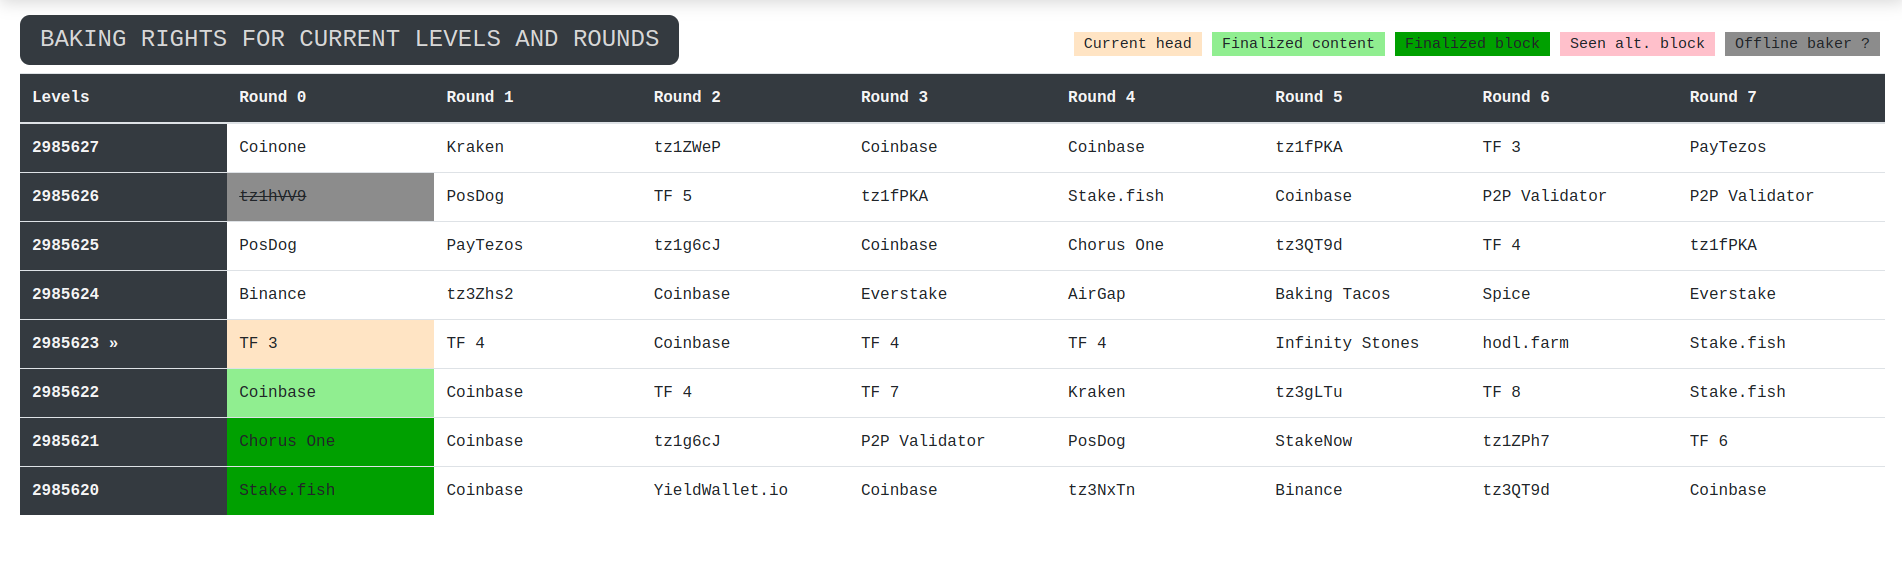Click the StakeNow baker entry
This screenshot has width=1902, height=564.
click(1313, 441)
